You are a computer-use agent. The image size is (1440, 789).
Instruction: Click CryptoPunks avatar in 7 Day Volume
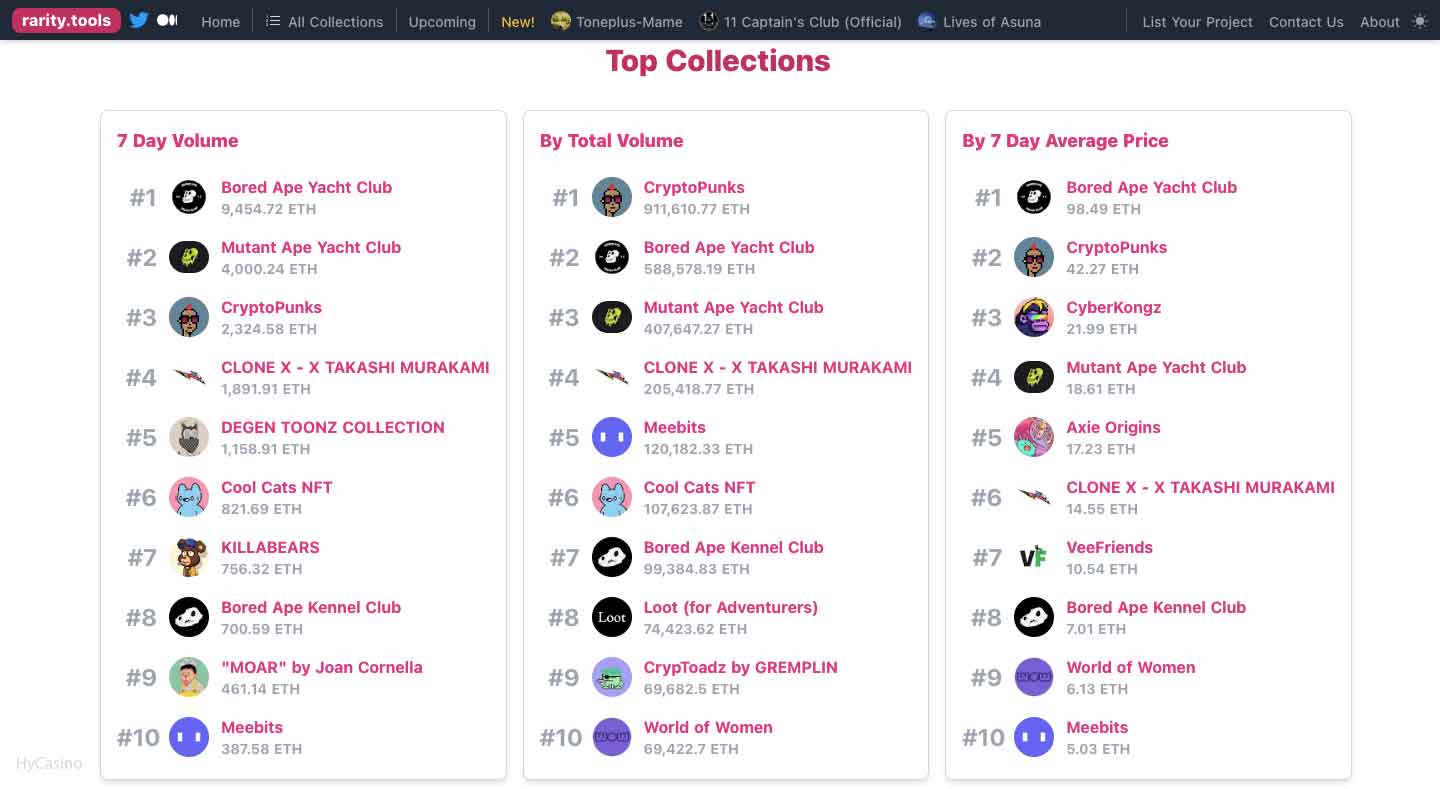pos(189,317)
